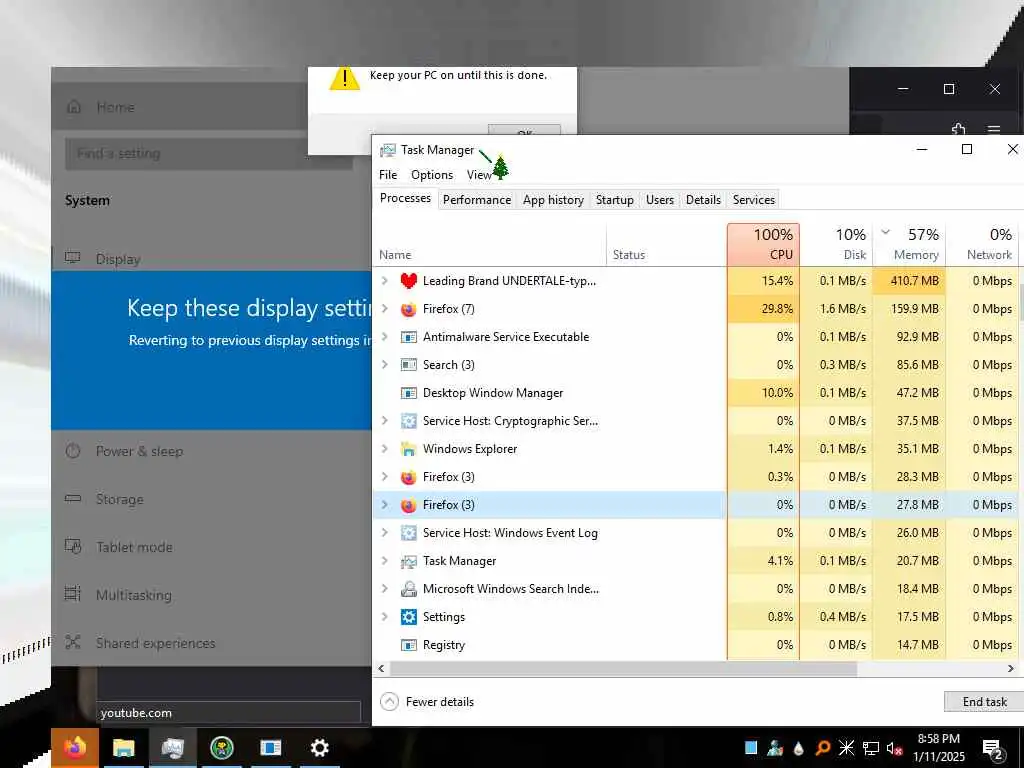
Task: Select the Desktop Window Manager row
Action: pyautogui.click(x=697, y=393)
